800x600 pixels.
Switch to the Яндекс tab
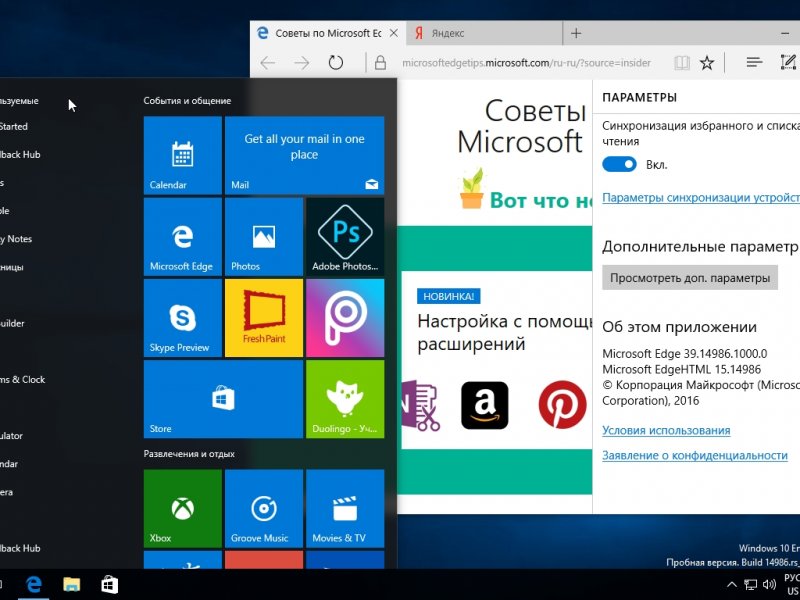485,33
